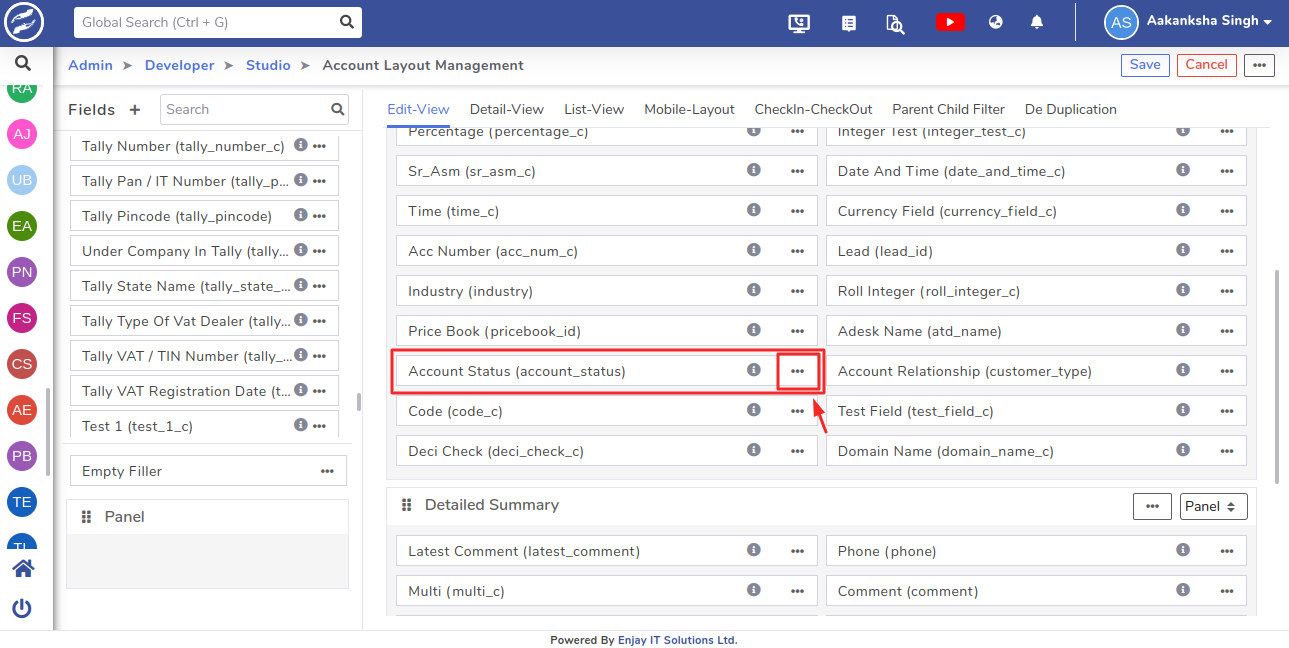Switch to the Mobile-Layout tab
Image resolution: width=1289 pixels, height=648 pixels.
689,109
